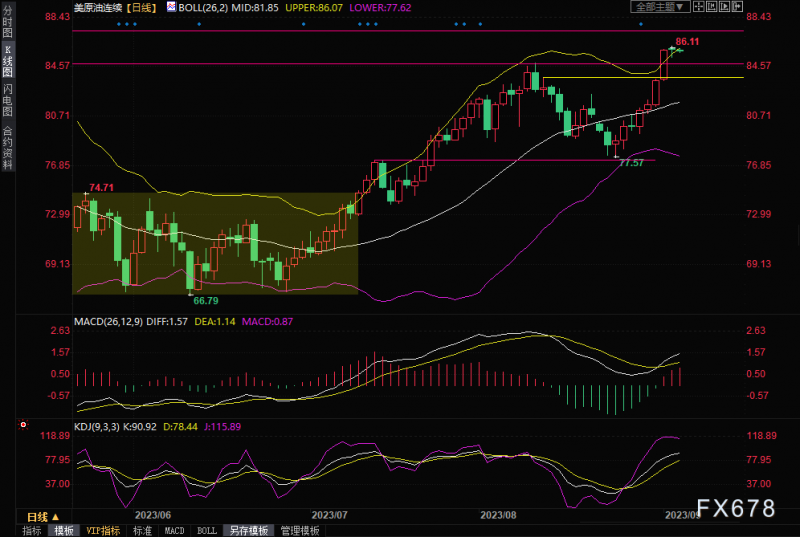Expand the 日线 period selector
Image resolution: width=800 pixels, height=537 pixels.
(43, 517)
